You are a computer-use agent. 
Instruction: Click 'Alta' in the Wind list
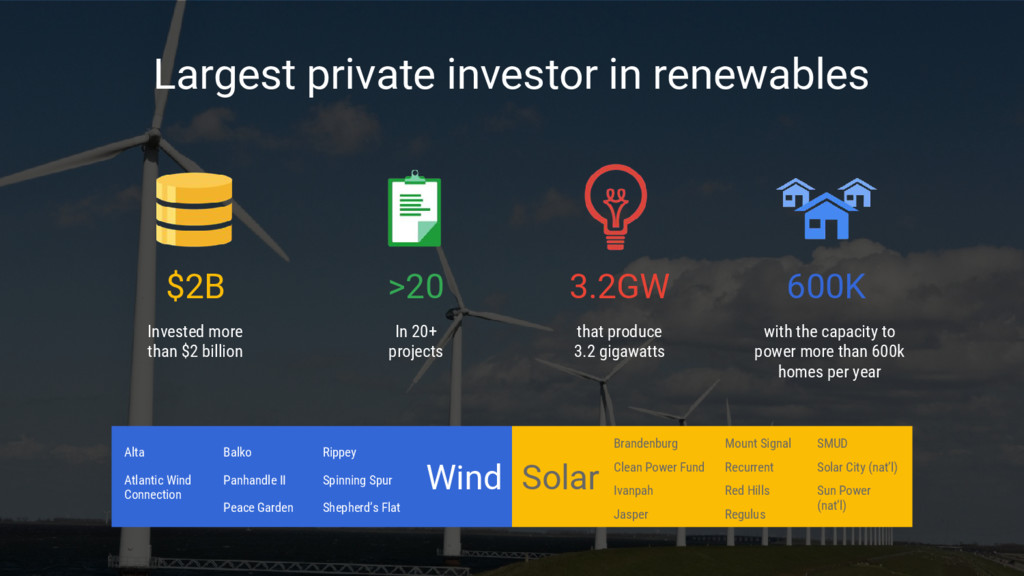tap(135, 452)
